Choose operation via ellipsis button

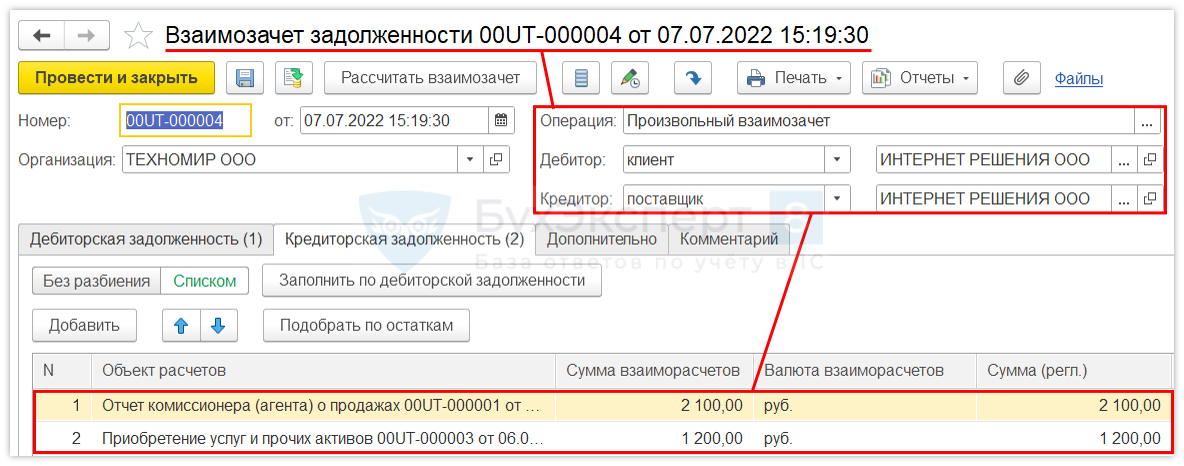coord(1148,121)
